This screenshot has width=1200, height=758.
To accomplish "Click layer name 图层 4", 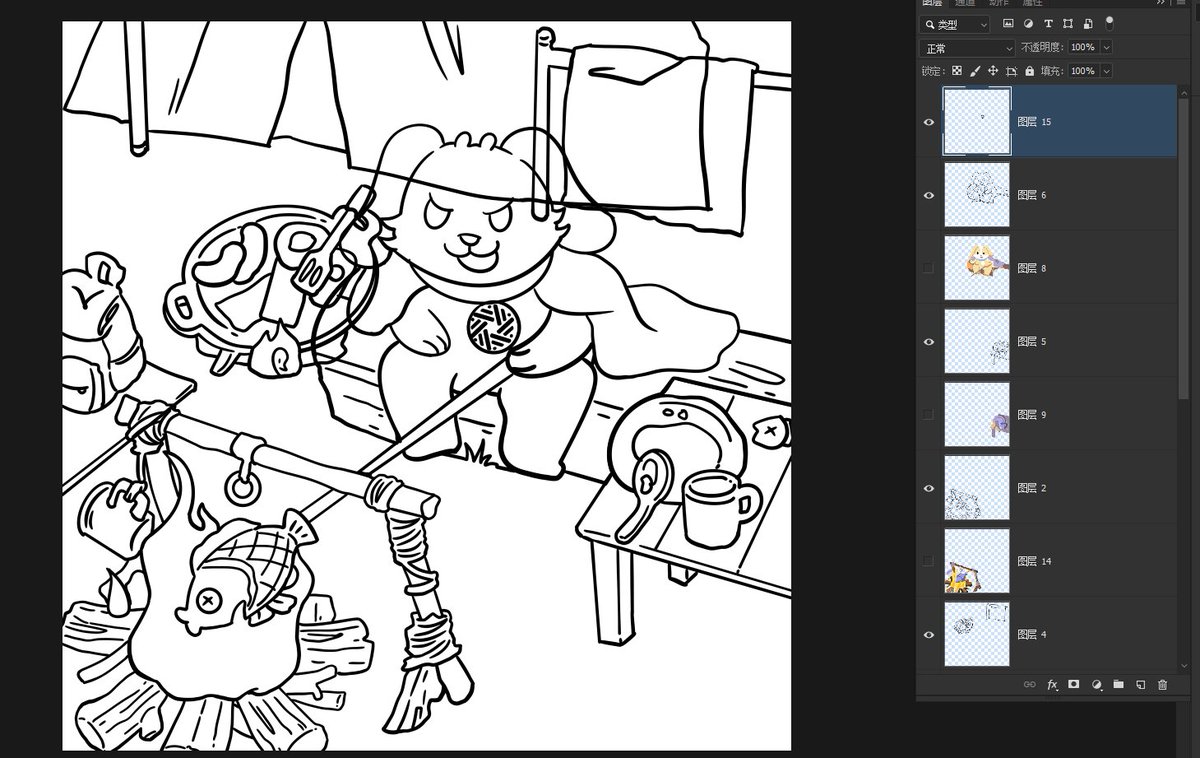I will [1031, 634].
